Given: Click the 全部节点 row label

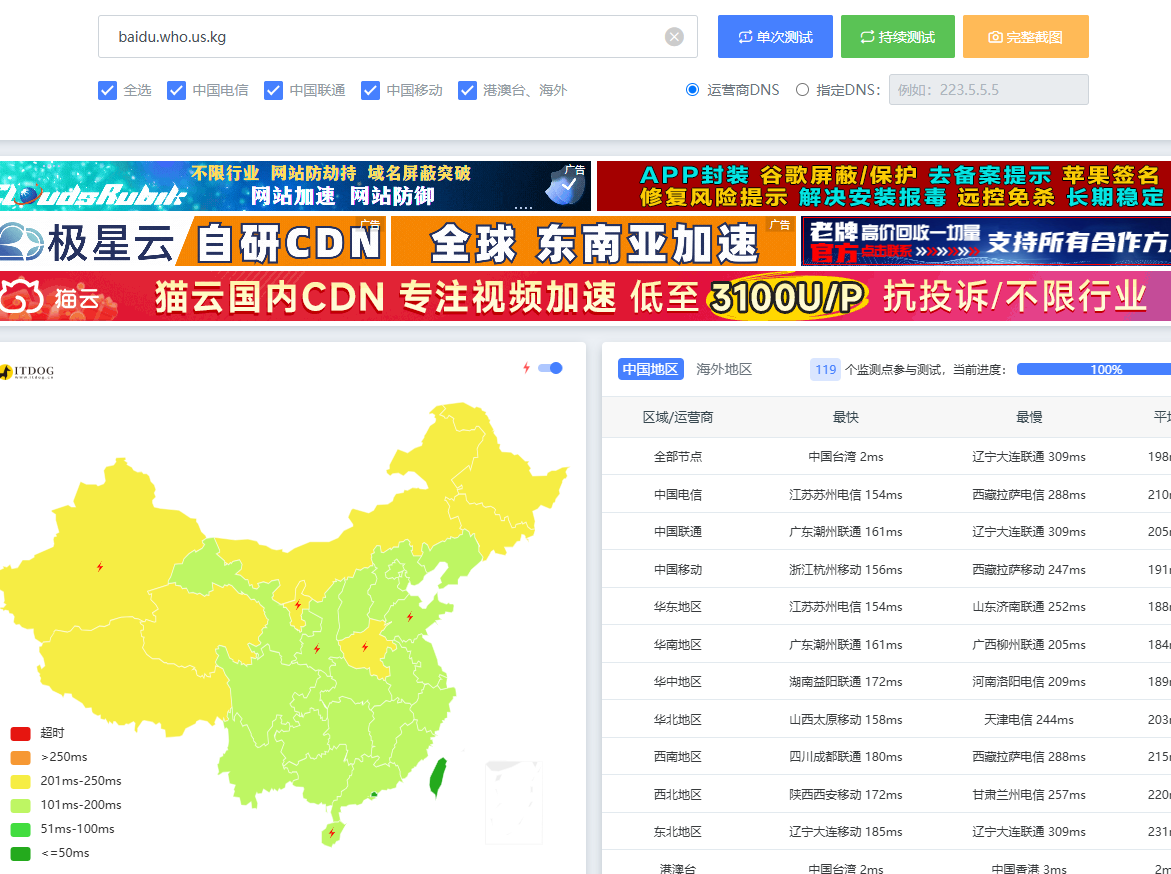Looking at the screenshot, I should pos(678,456).
